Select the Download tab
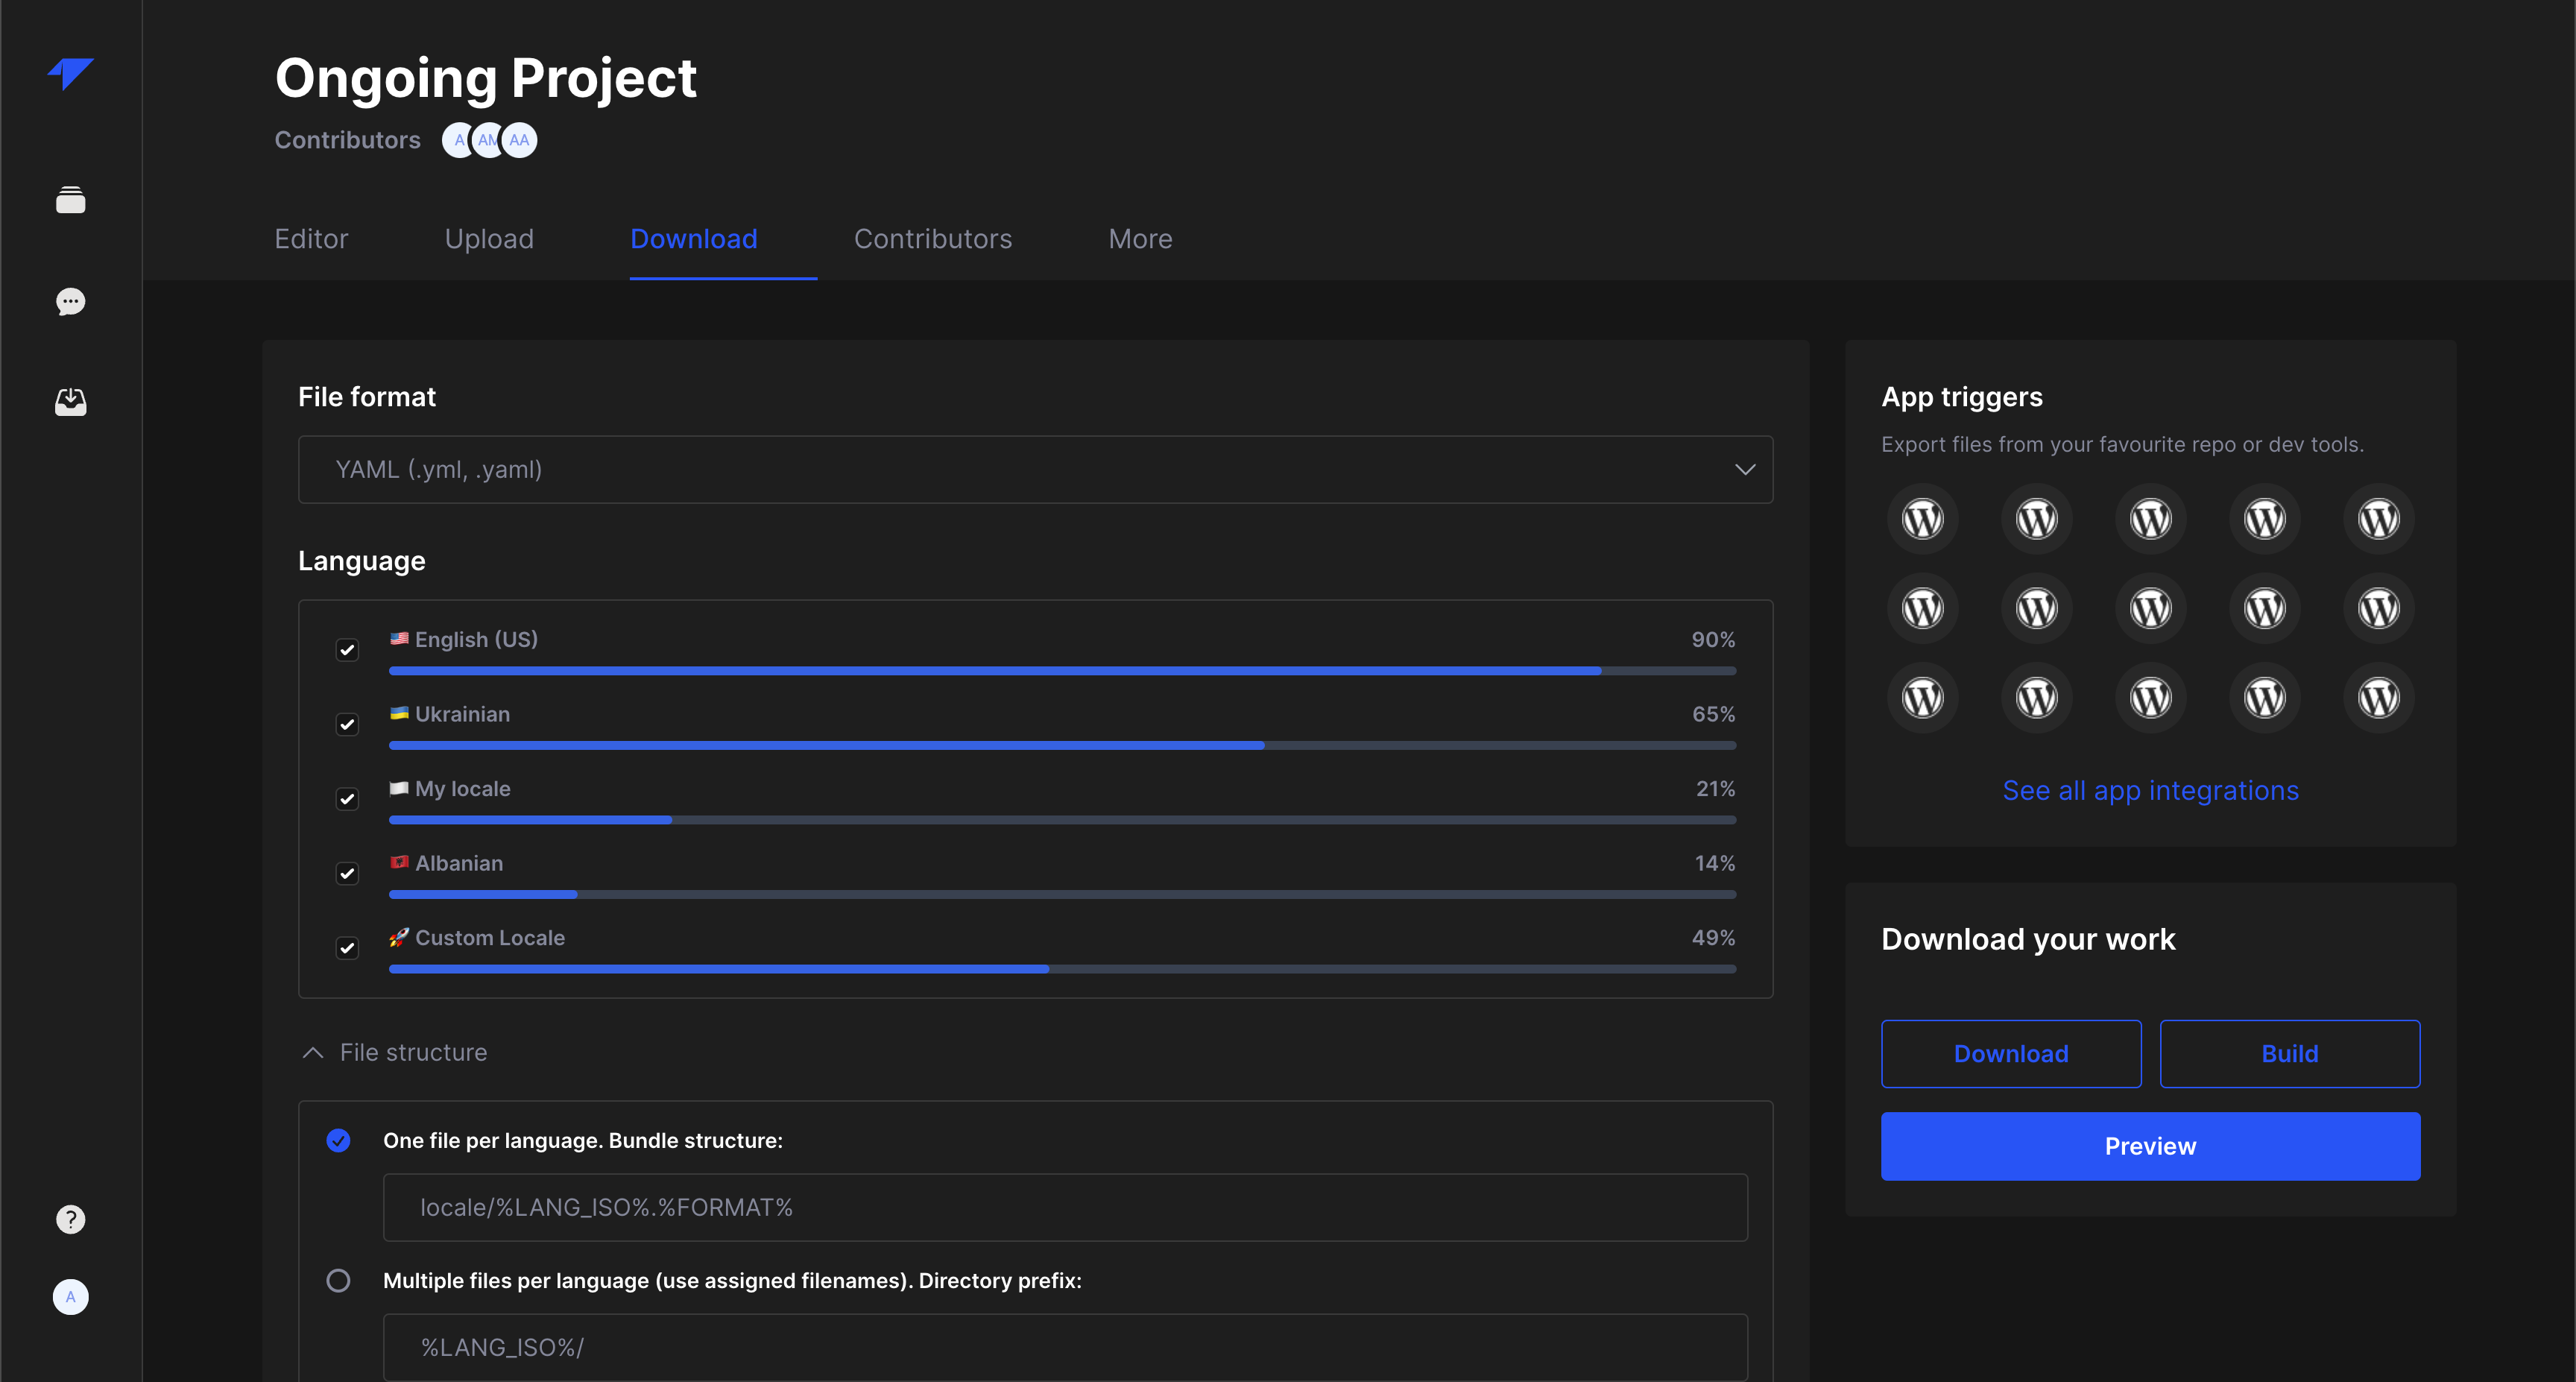The image size is (2576, 1382). tap(694, 239)
